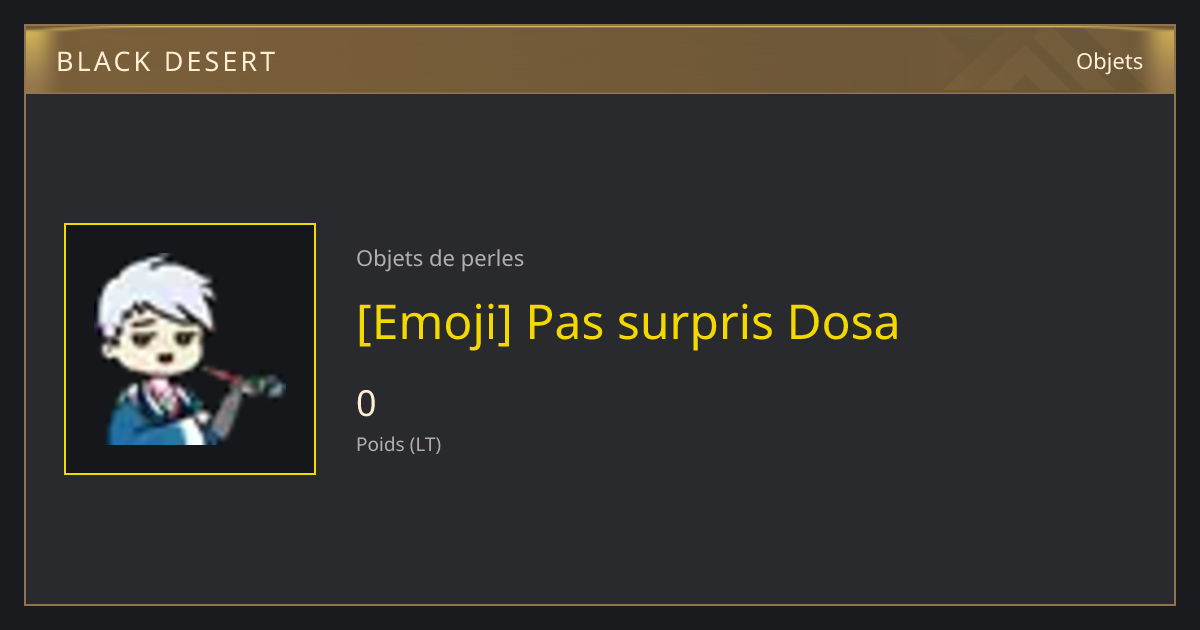The image size is (1200, 630).
Task: Click the [Emoji] tag in the title
Action: (434, 324)
